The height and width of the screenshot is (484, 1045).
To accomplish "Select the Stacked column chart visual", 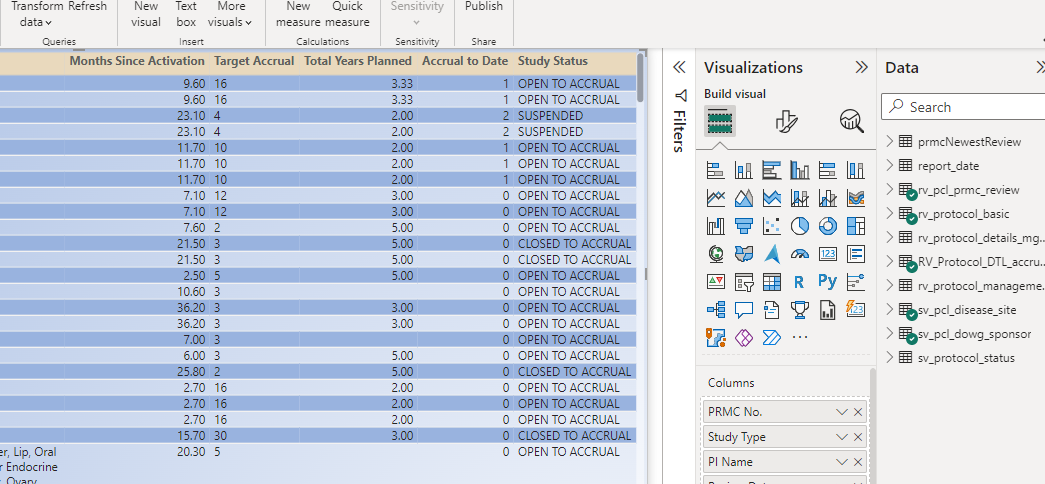I will [x=744, y=170].
